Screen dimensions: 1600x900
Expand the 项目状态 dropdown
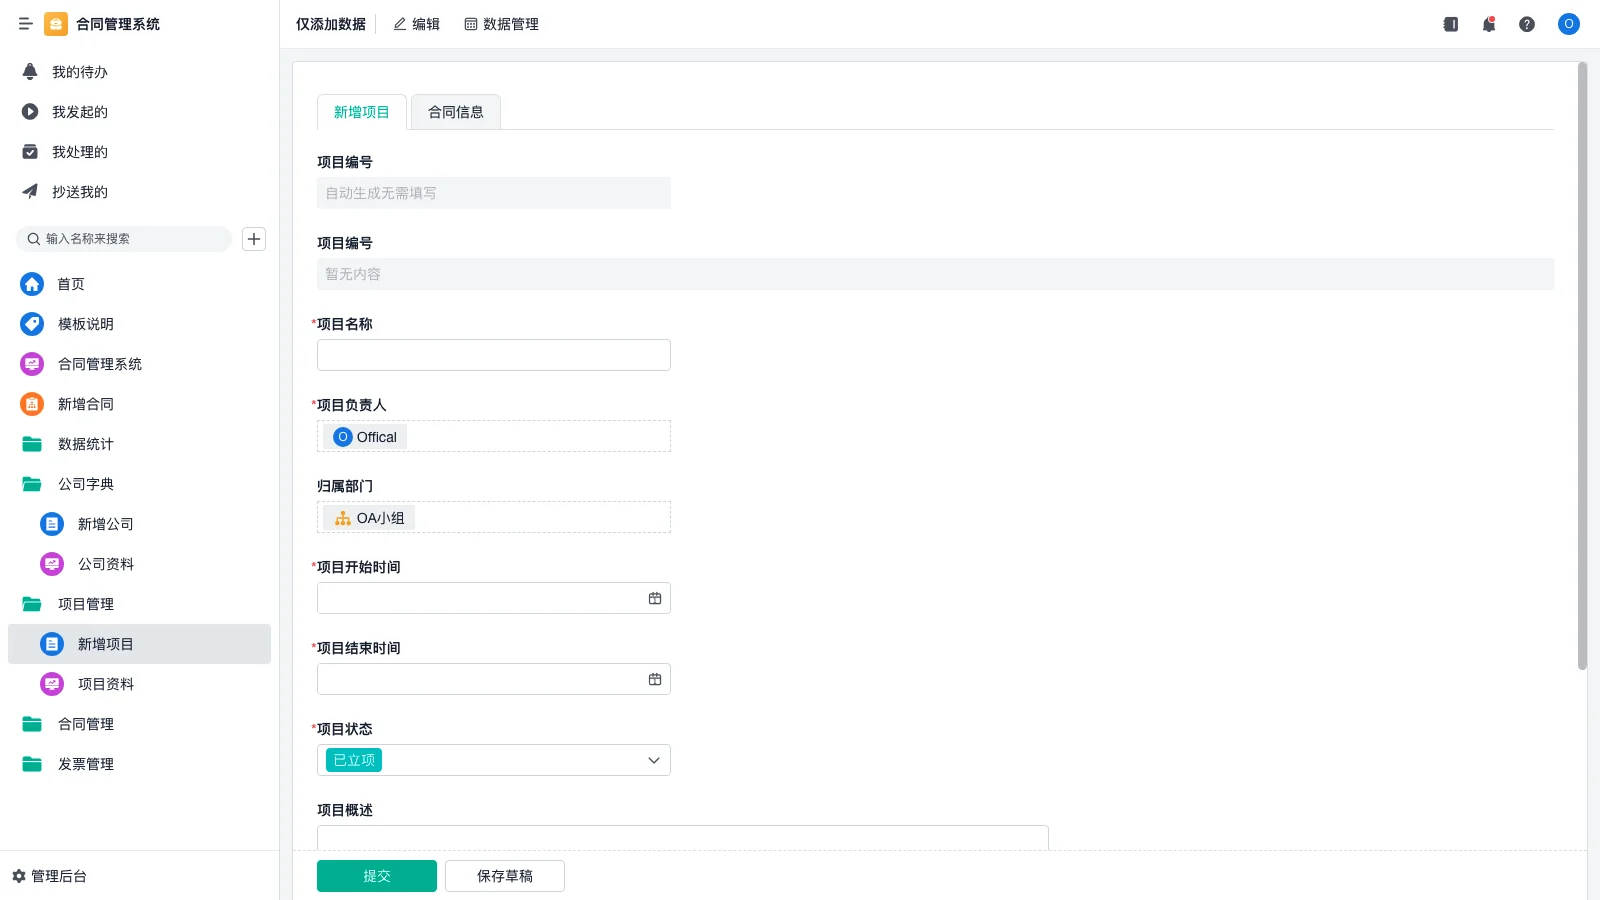point(653,760)
